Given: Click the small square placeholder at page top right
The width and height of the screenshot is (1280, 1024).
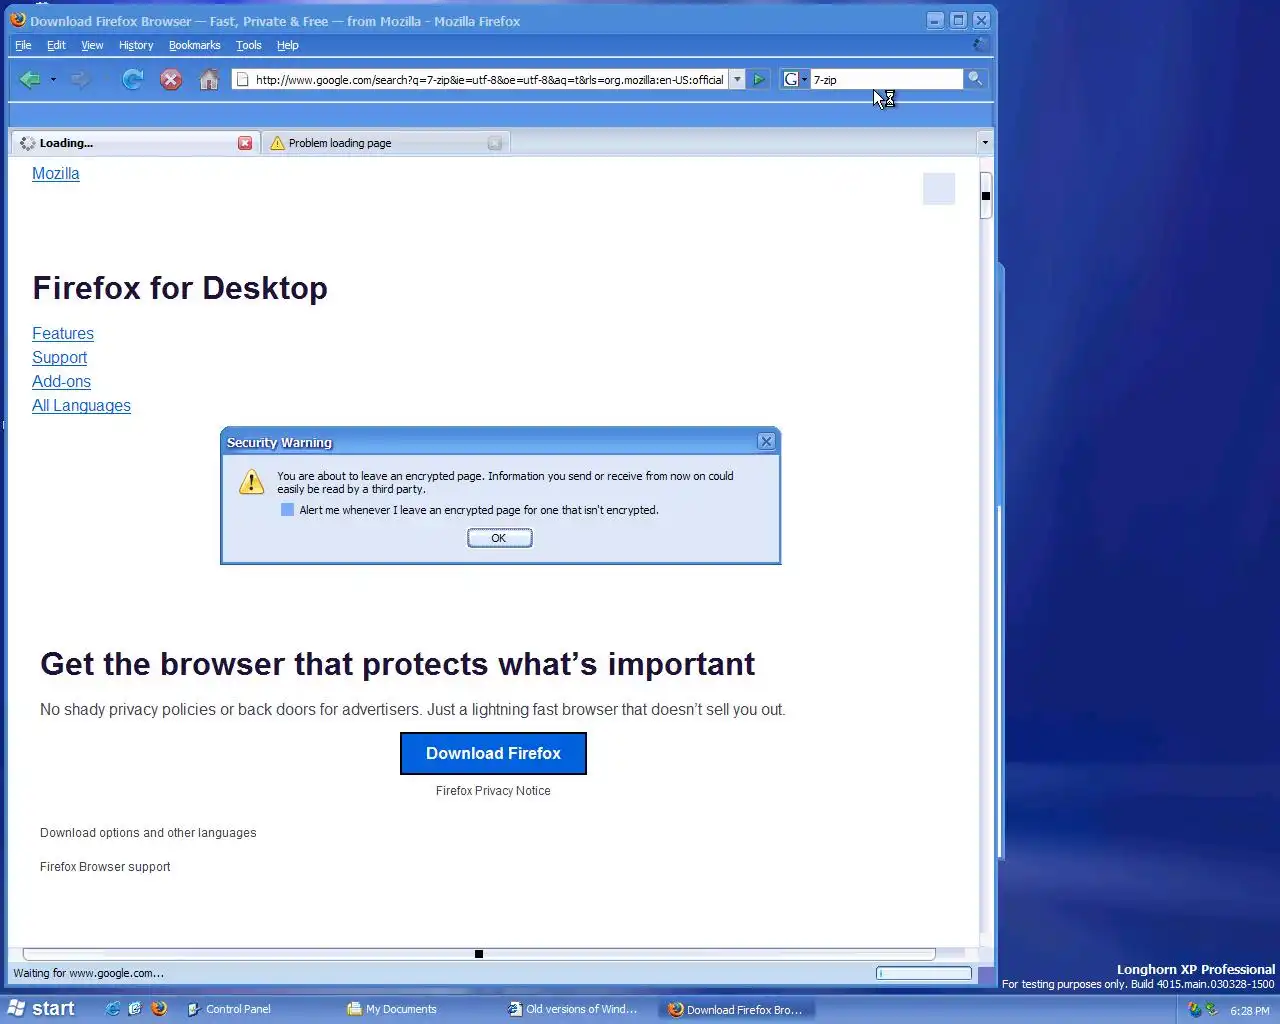Looking at the screenshot, I should coord(939,189).
